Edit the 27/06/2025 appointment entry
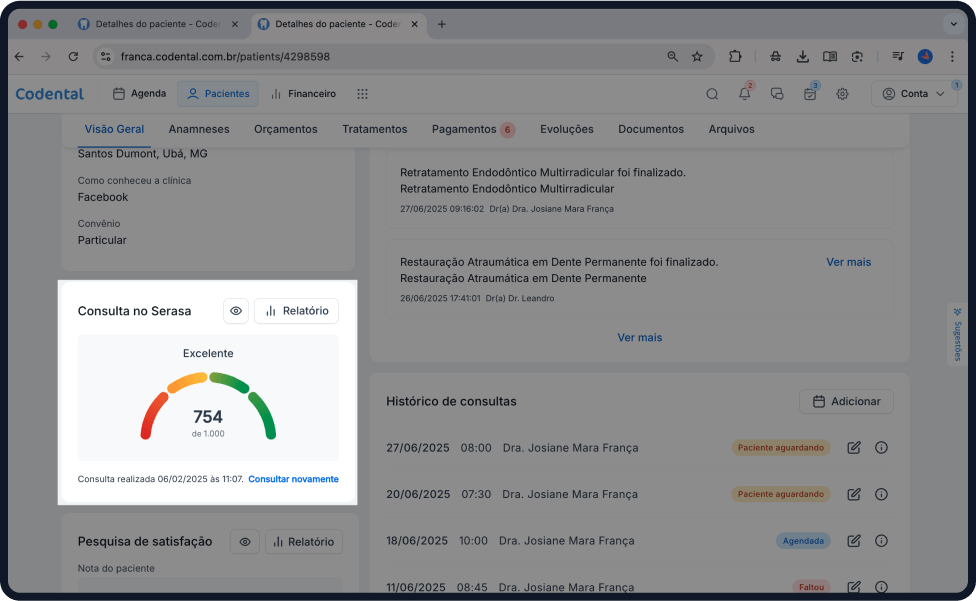976x601 pixels. pyautogui.click(x=853, y=448)
